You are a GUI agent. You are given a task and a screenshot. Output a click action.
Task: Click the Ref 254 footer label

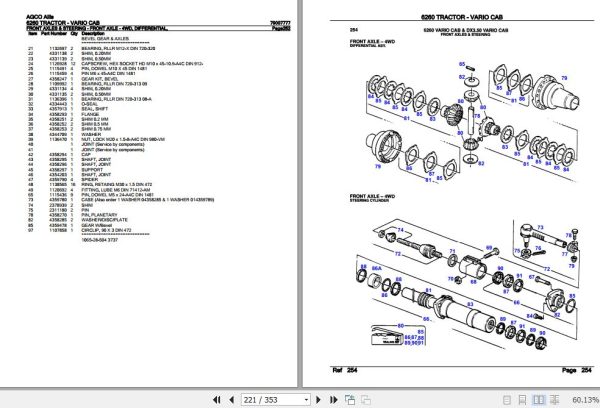345,370
